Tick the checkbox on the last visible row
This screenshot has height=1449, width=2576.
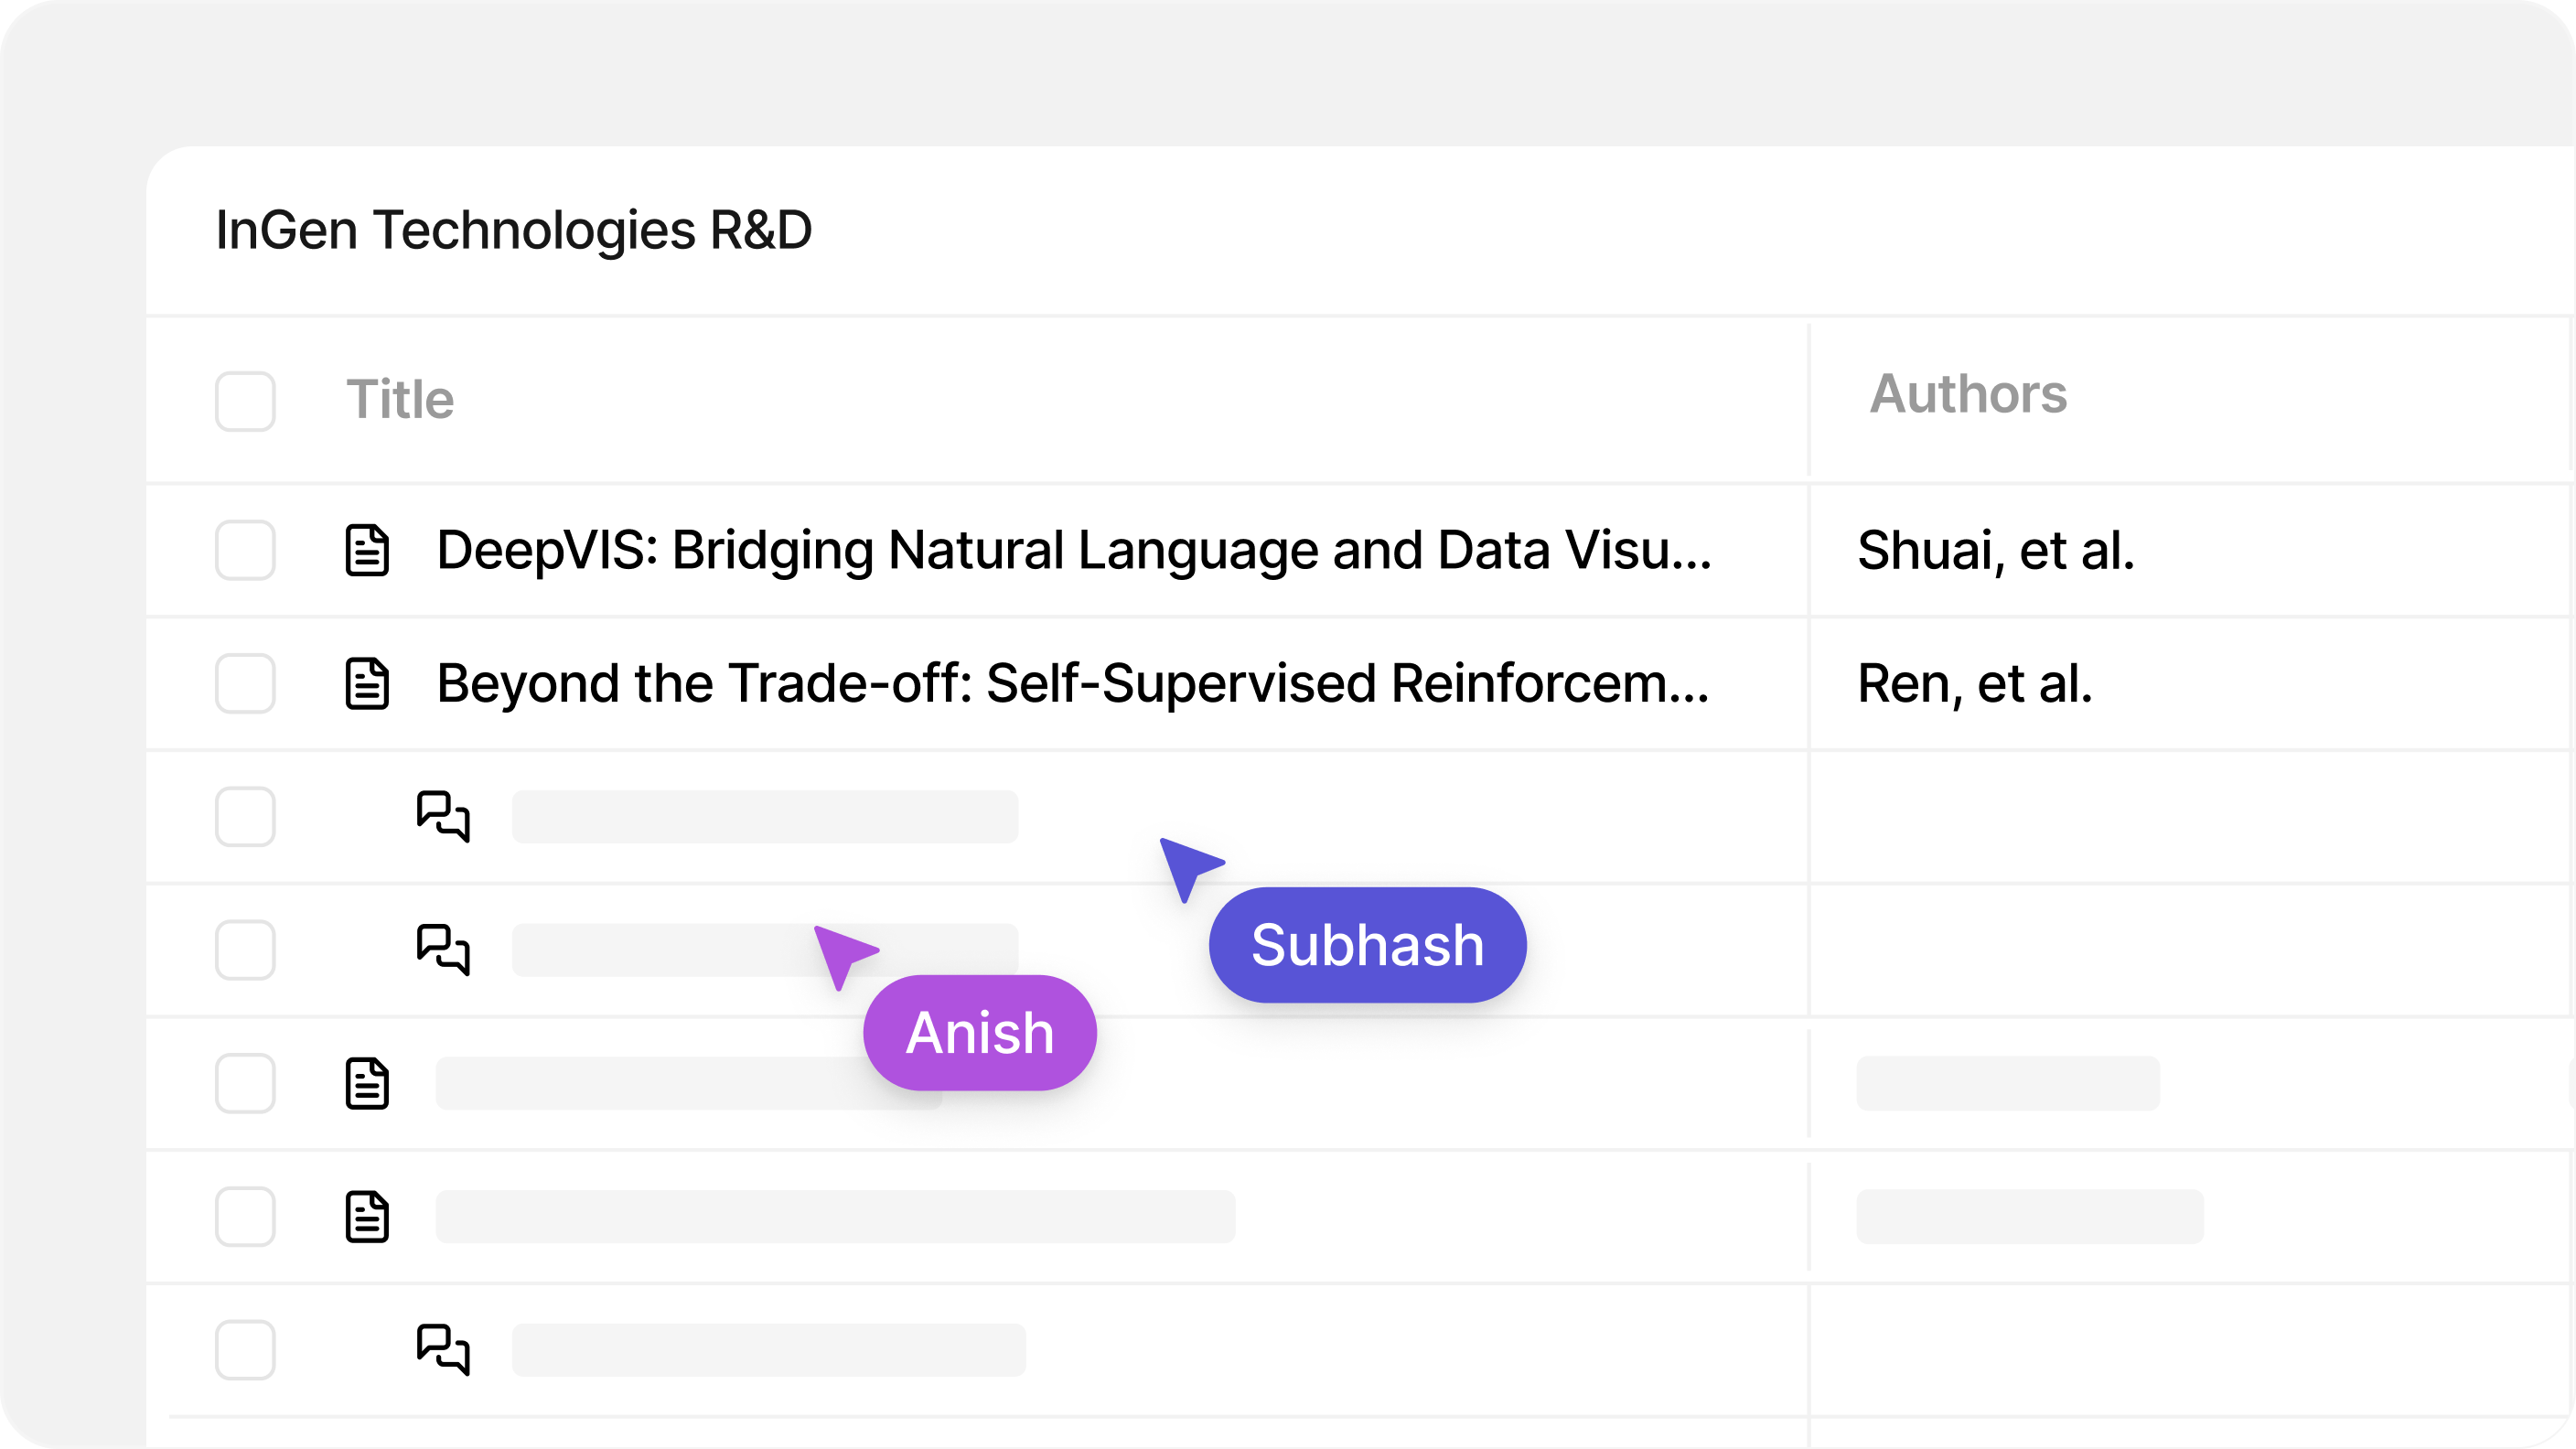coord(246,1350)
